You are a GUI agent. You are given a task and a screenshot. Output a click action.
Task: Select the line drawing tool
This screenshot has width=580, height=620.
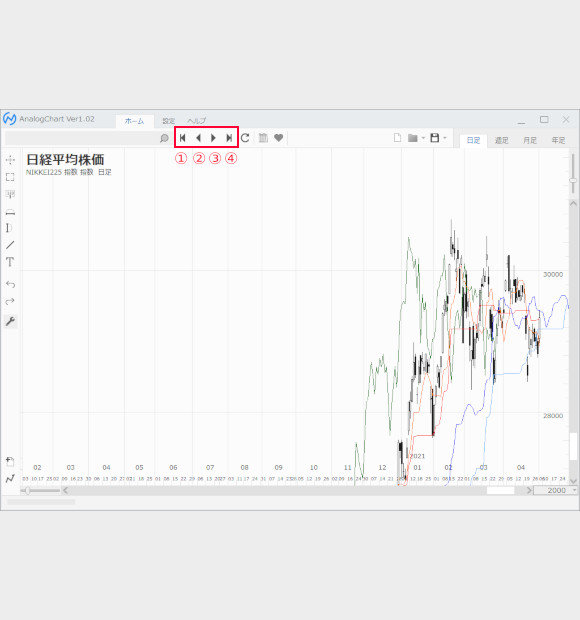click(x=10, y=245)
